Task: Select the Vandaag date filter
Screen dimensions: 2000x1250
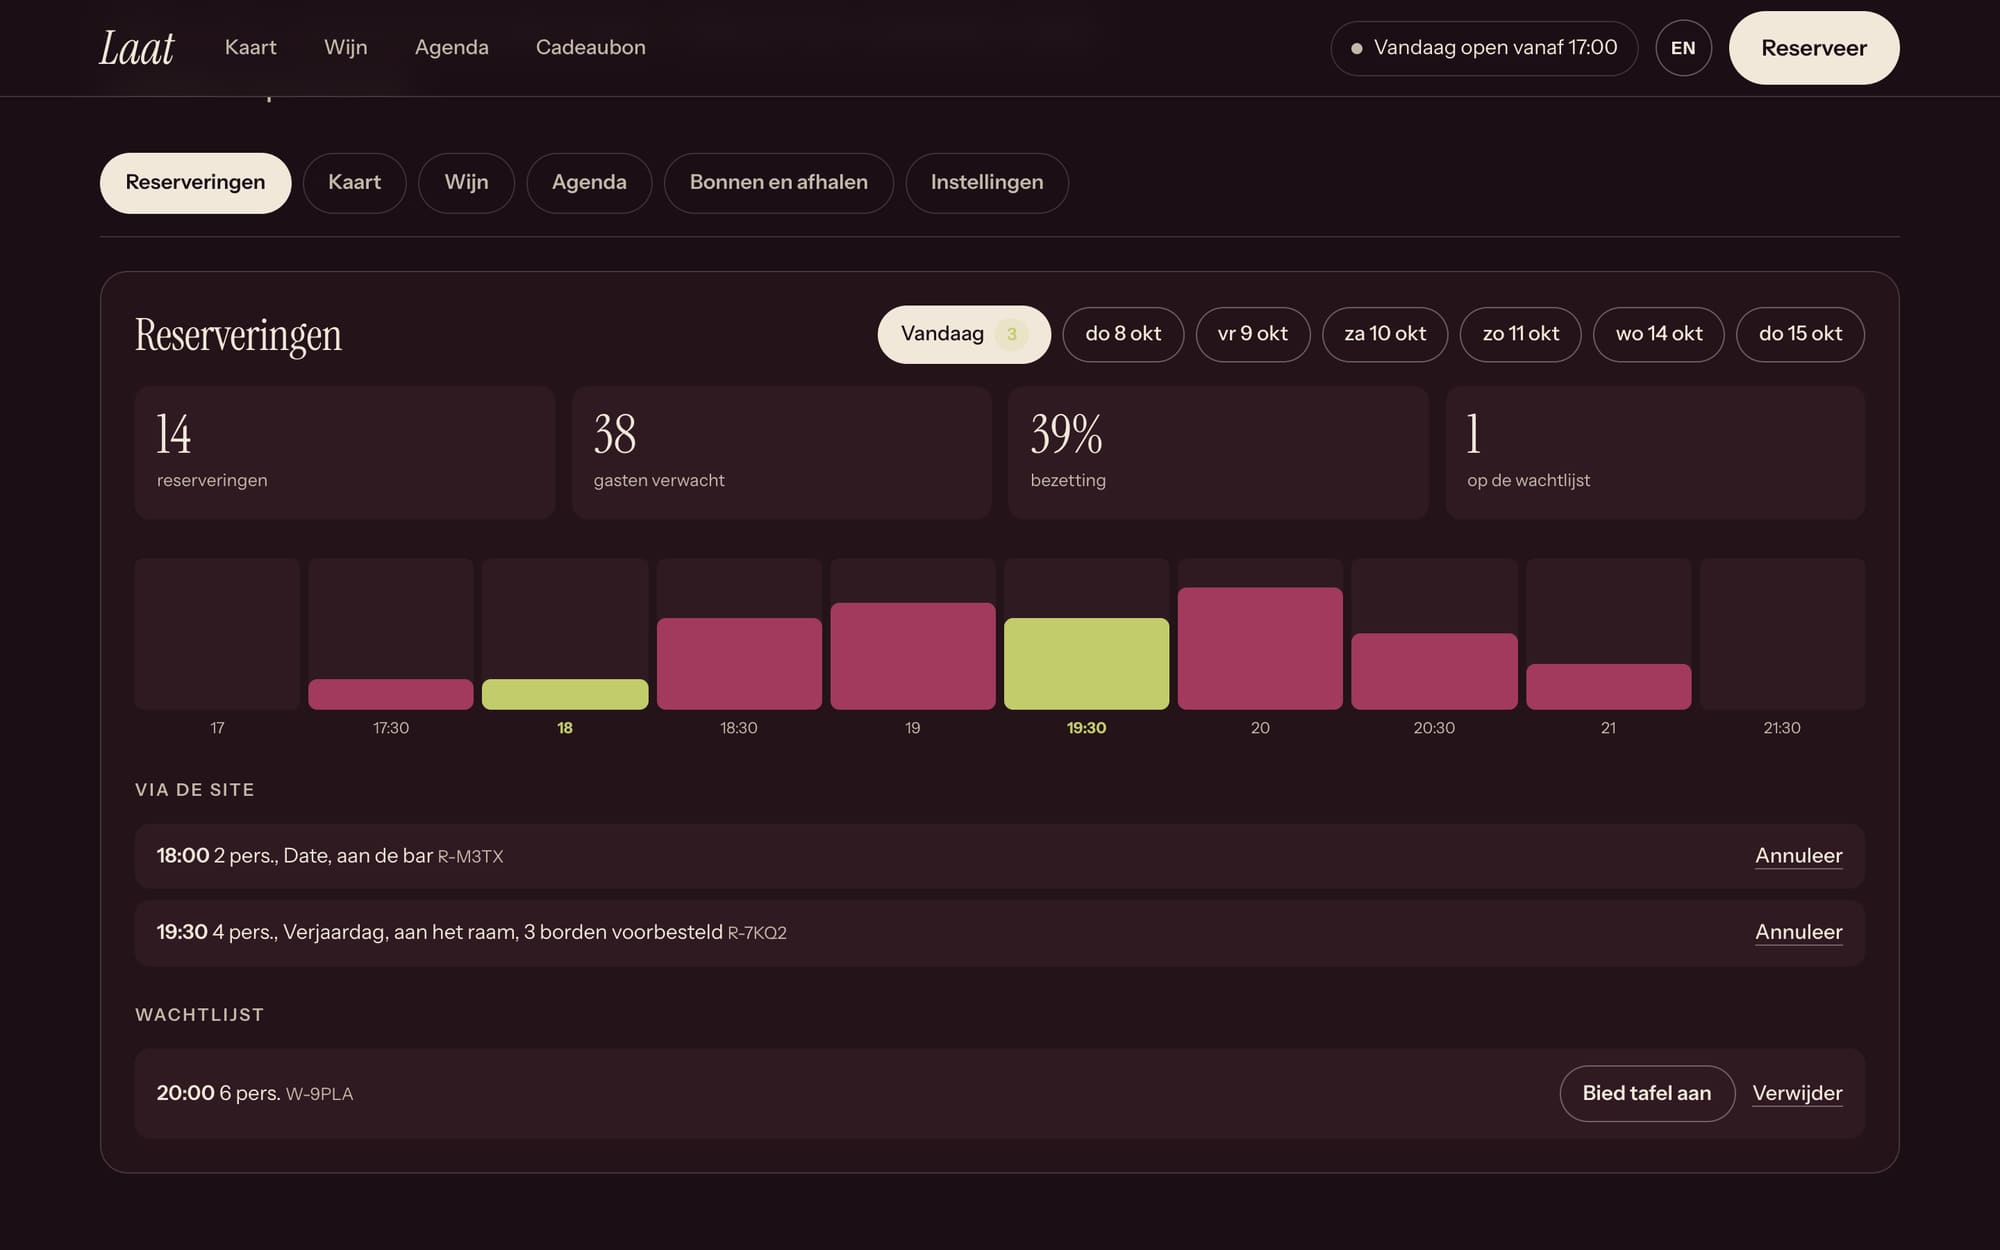Action: pos(964,334)
